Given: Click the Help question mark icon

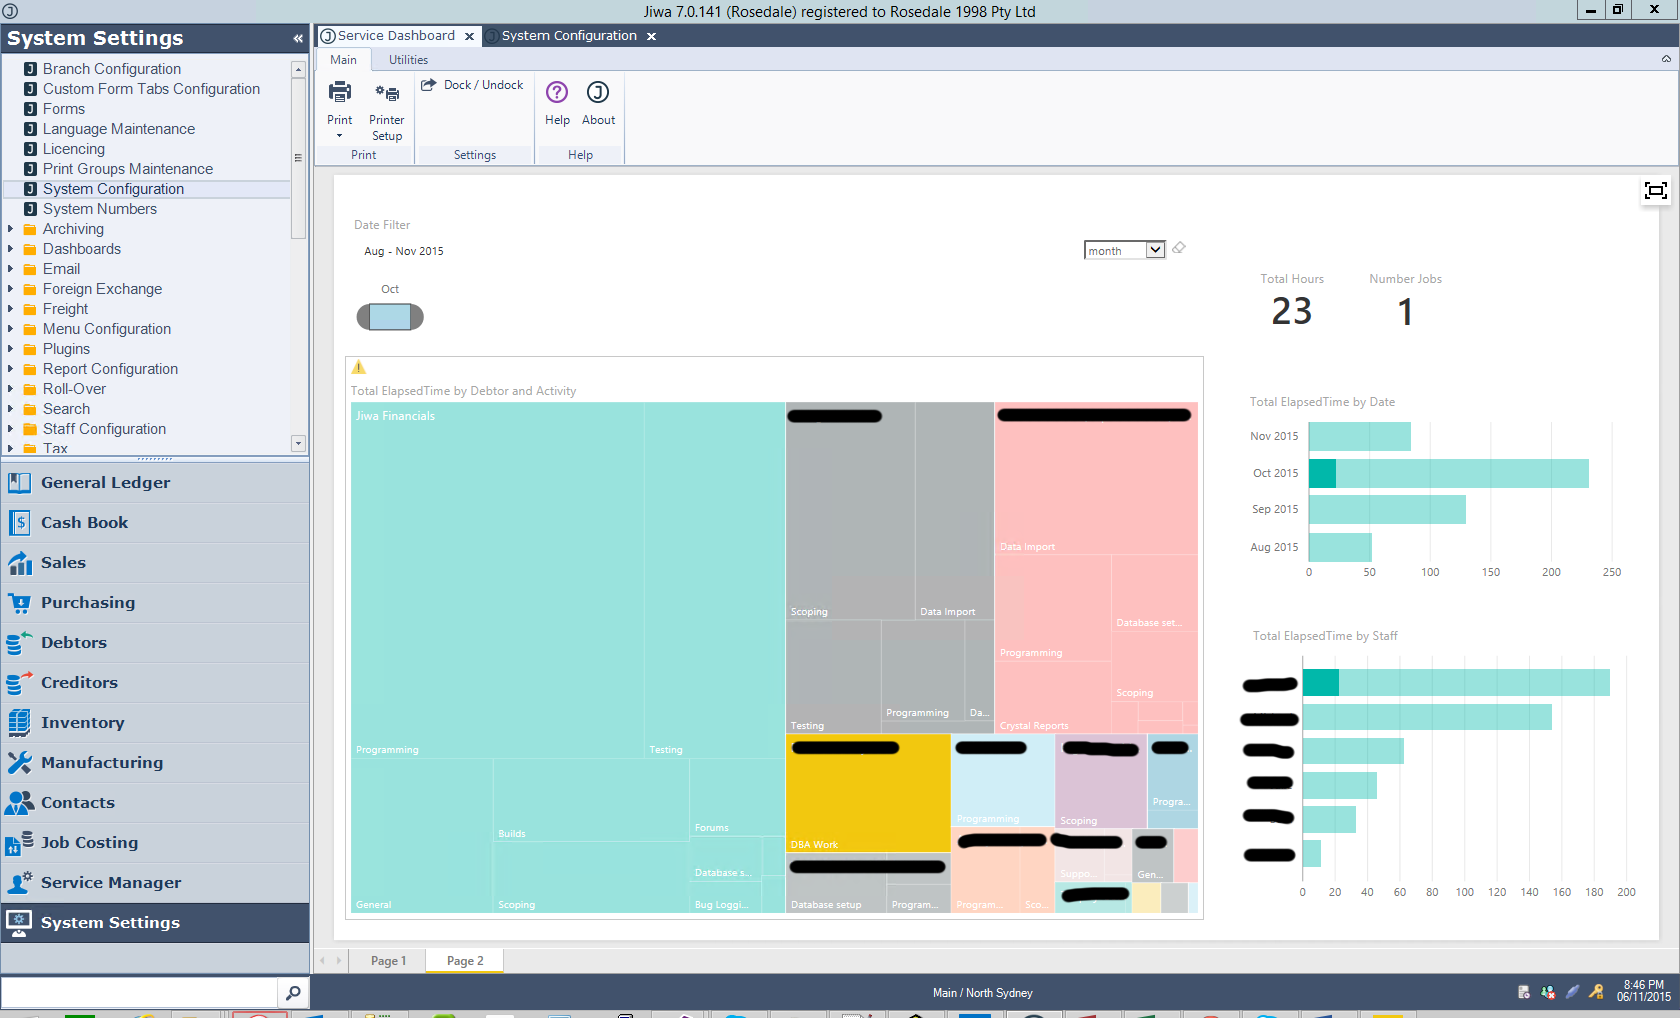Looking at the screenshot, I should (x=557, y=93).
